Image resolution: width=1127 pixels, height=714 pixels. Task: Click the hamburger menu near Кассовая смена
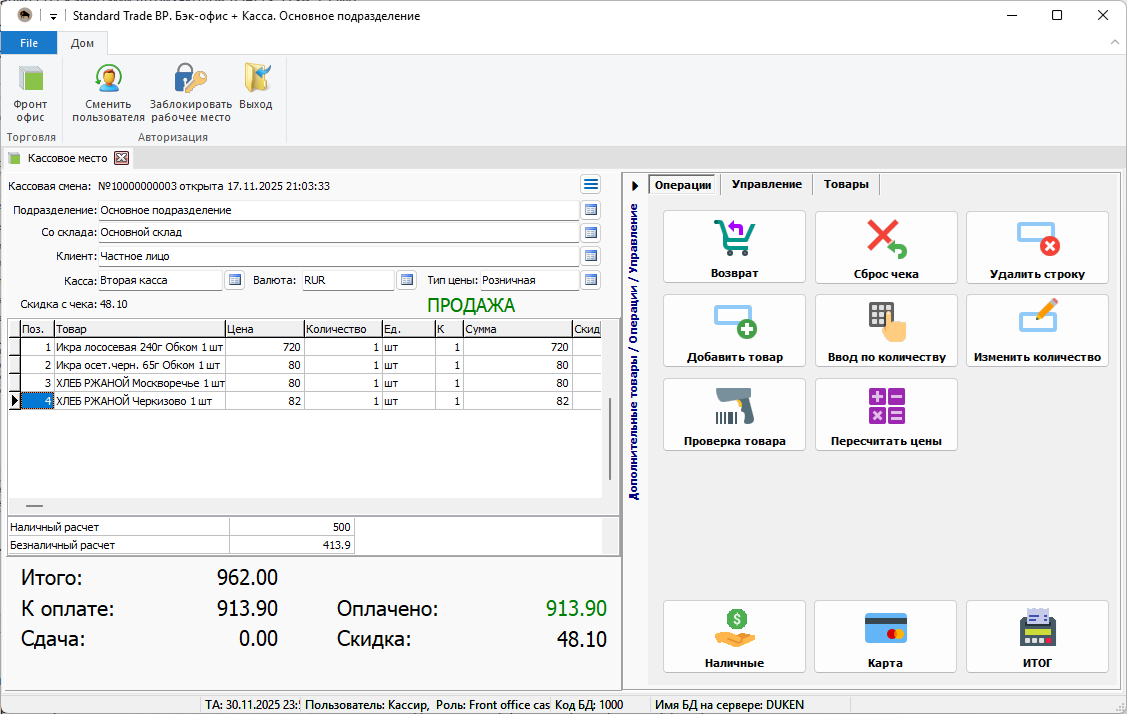coord(591,184)
